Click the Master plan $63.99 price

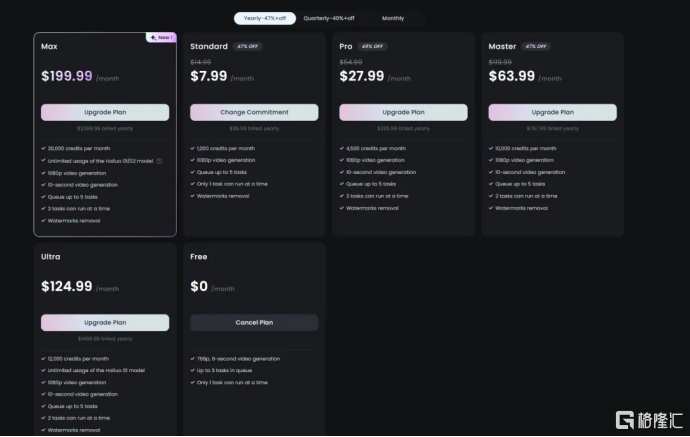512,76
